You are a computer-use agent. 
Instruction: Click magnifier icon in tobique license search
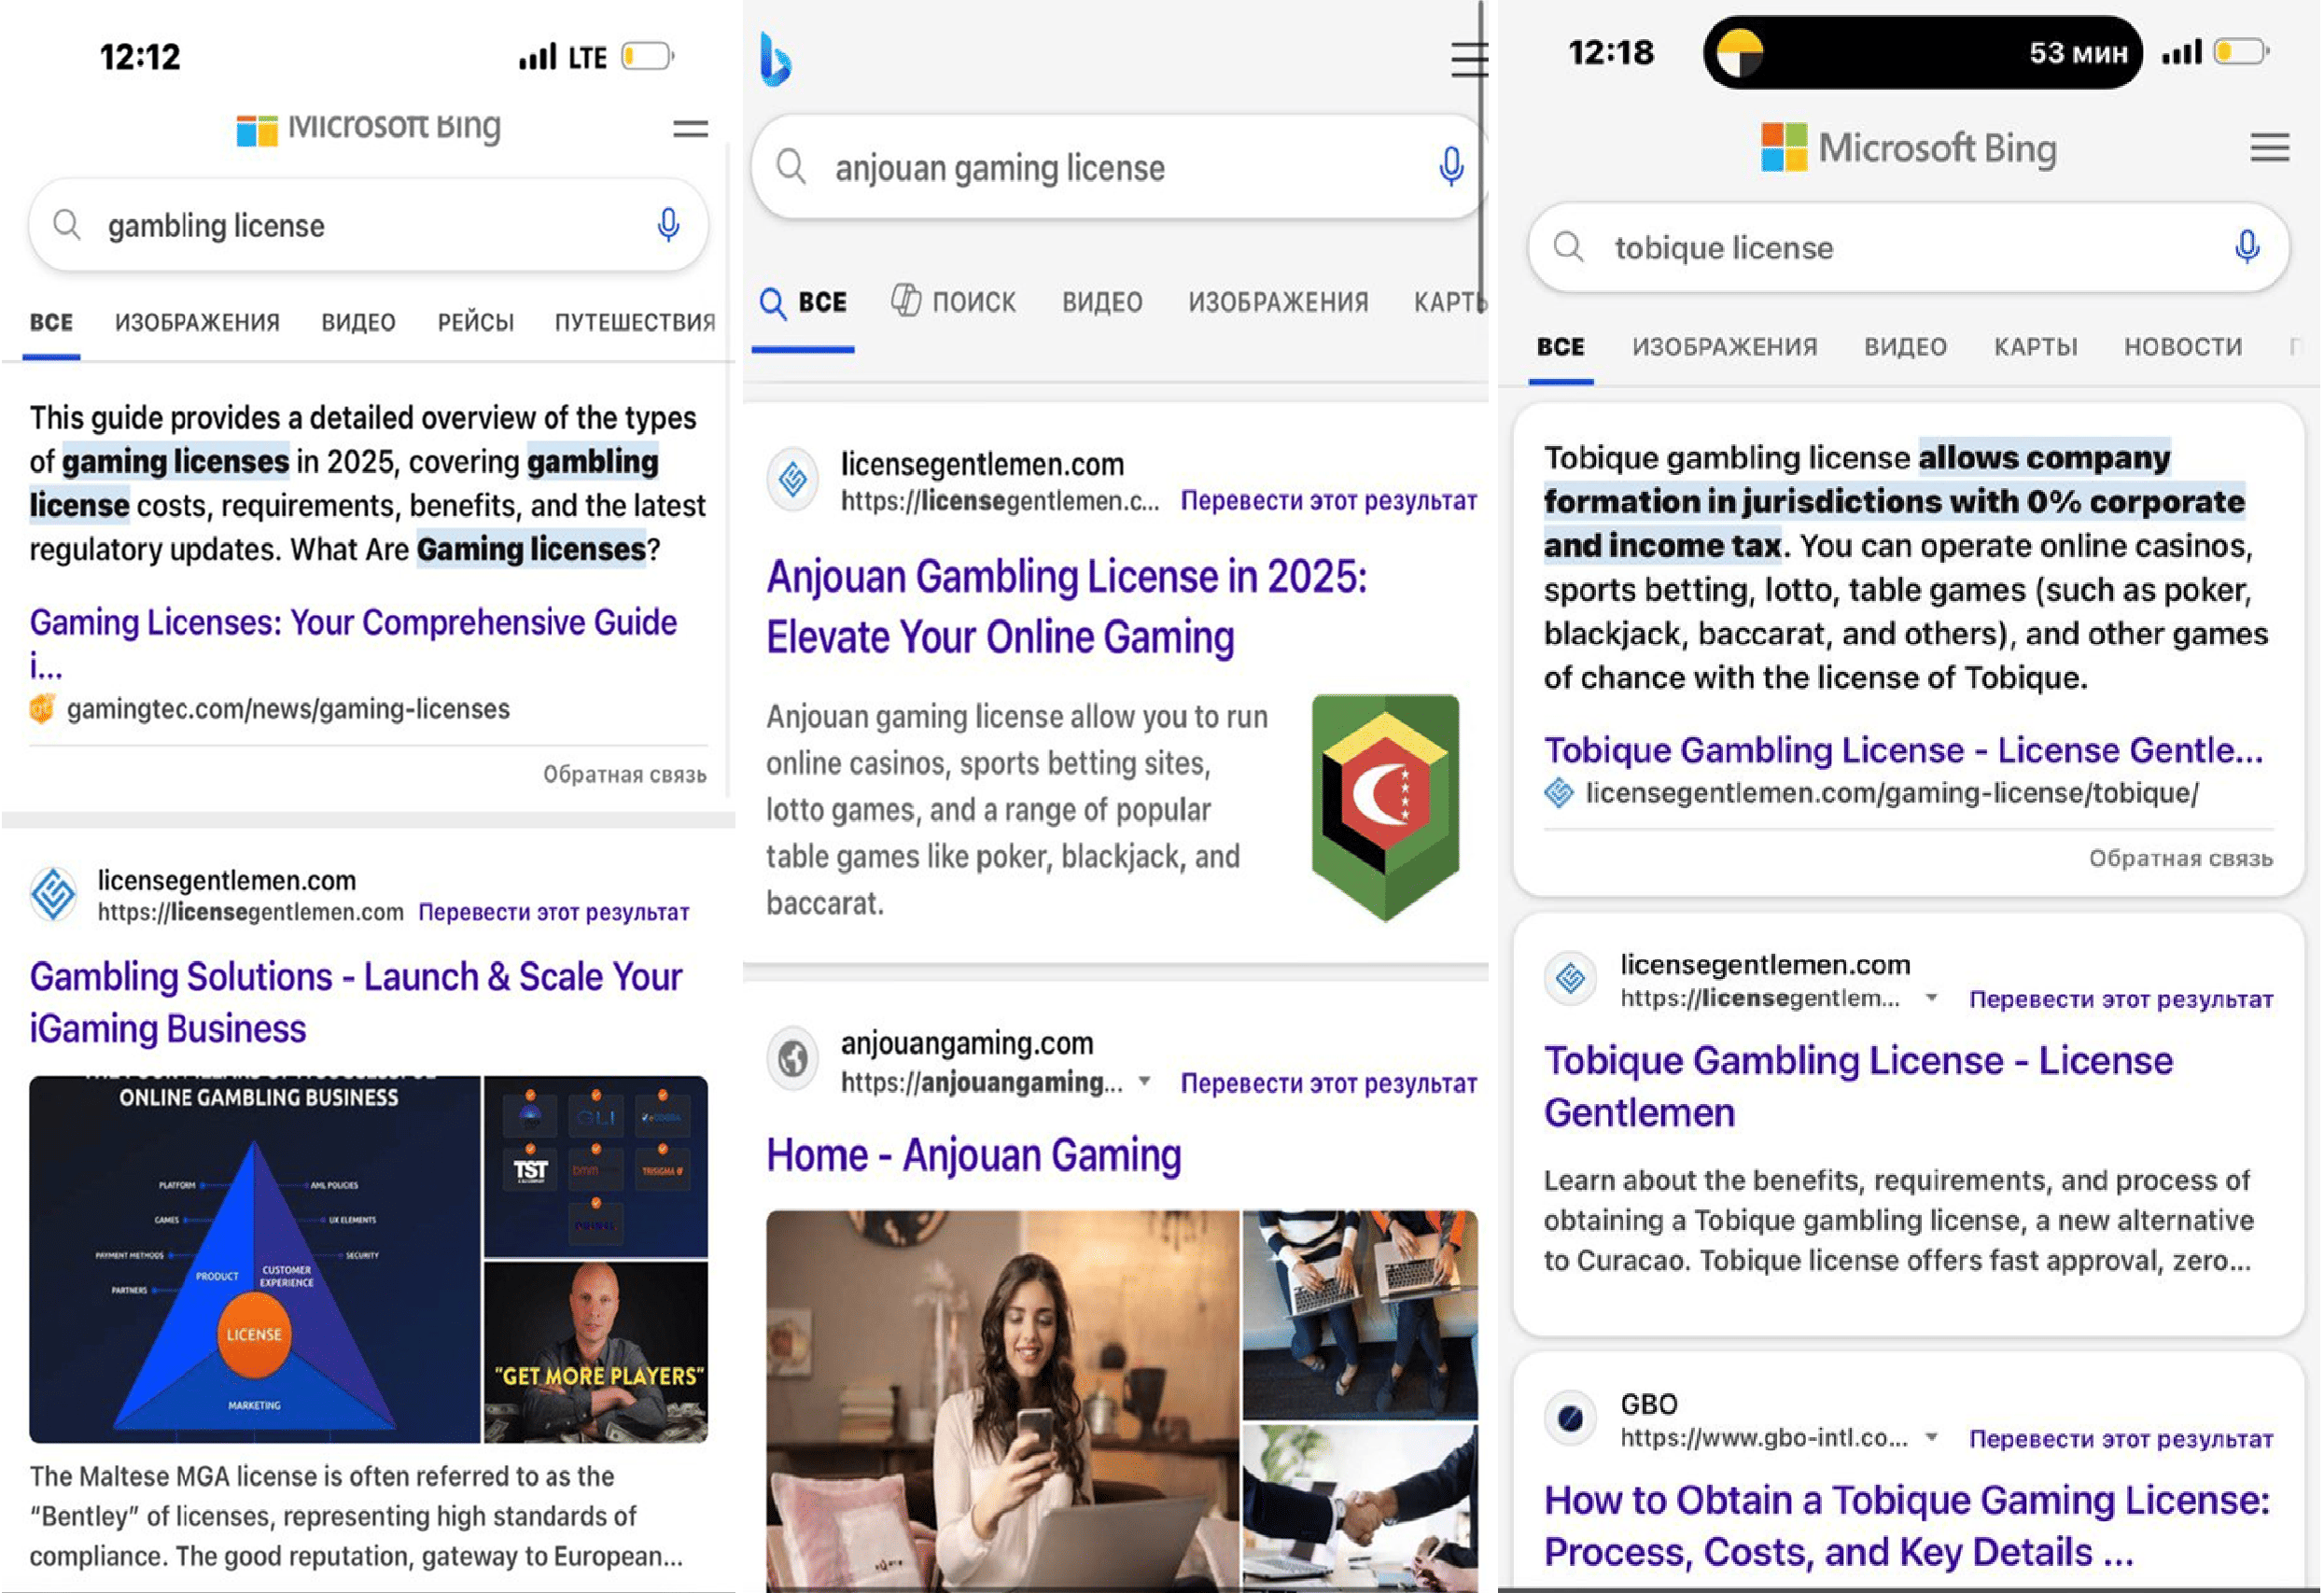pos(1568,247)
